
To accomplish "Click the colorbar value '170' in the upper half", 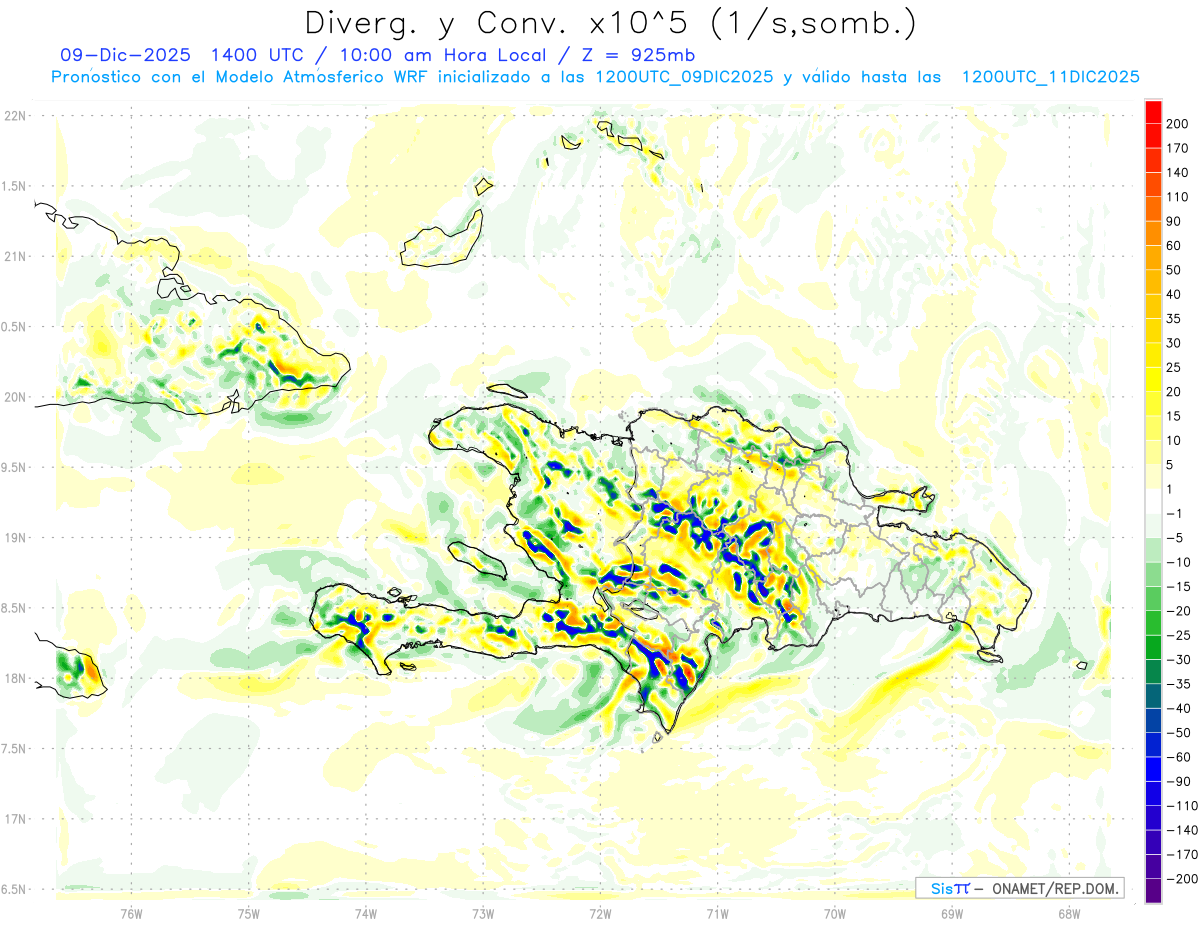I will (1178, 148).
